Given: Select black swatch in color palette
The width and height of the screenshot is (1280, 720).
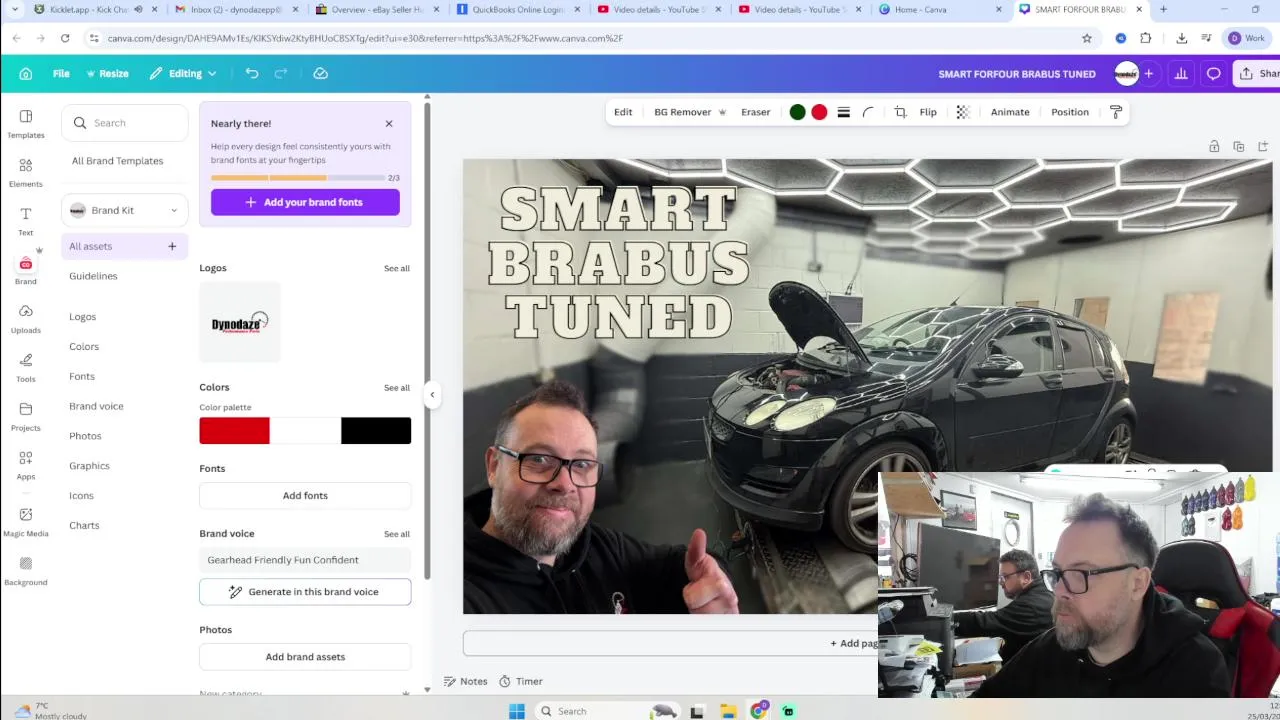Looking at the screenshot, I should (376, 431).
